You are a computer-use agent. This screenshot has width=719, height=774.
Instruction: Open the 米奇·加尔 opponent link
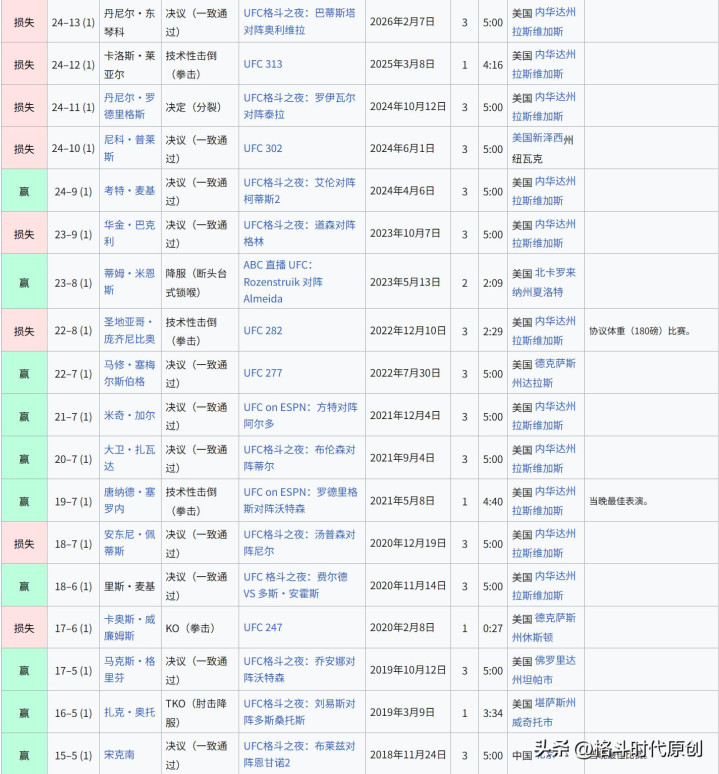point(129,416)
